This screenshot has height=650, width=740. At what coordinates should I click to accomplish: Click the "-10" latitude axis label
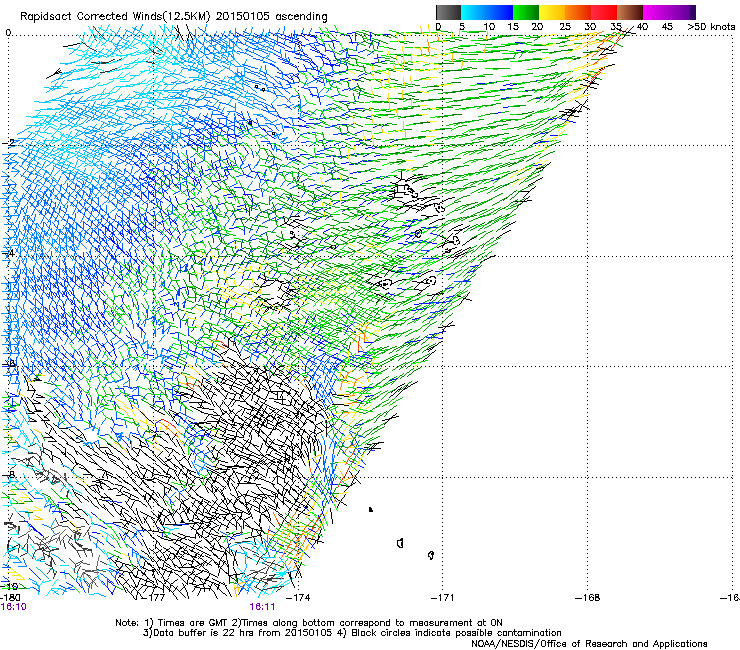pos(9,587)
